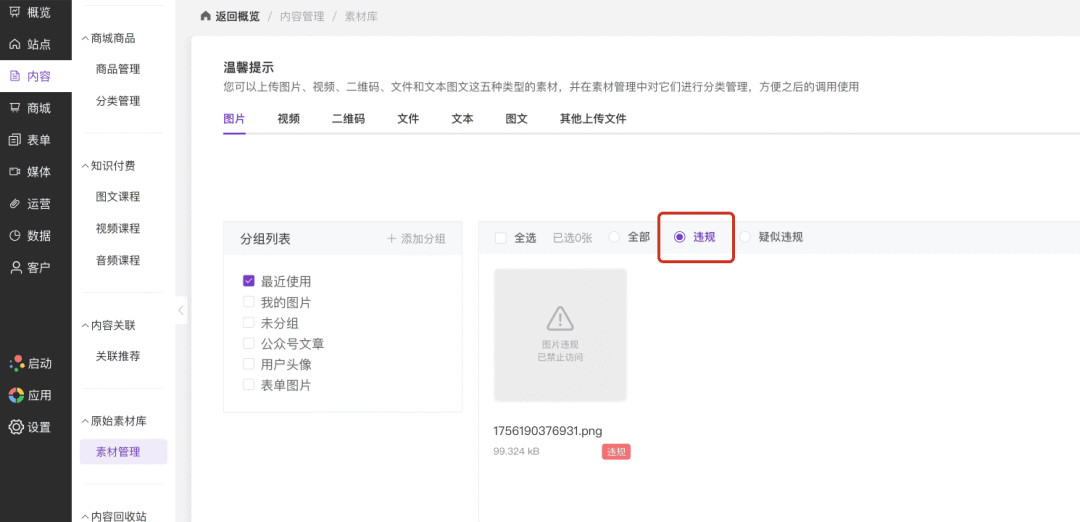Click the 返回概览 breadcrumb link
1080x522 pixels.
click(x=238, y=17)
